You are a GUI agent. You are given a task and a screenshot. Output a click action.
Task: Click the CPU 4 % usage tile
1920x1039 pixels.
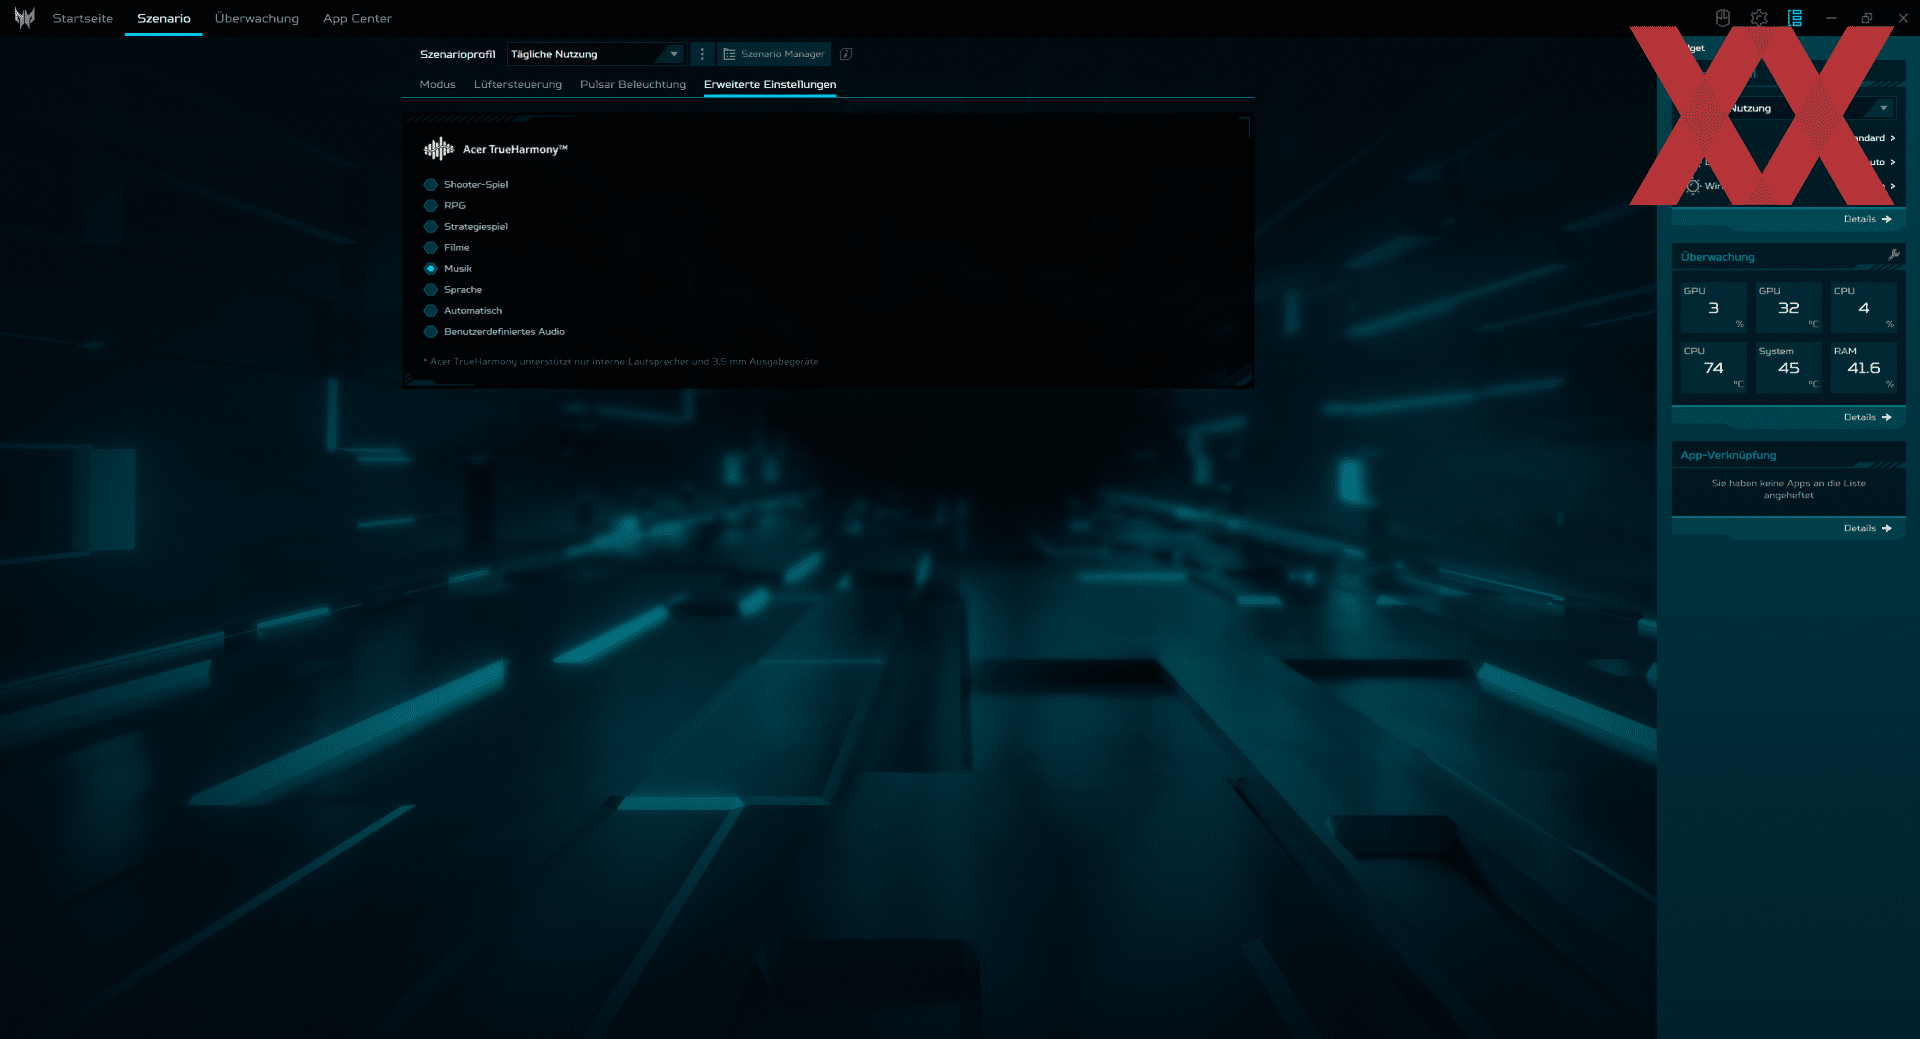1863,307
